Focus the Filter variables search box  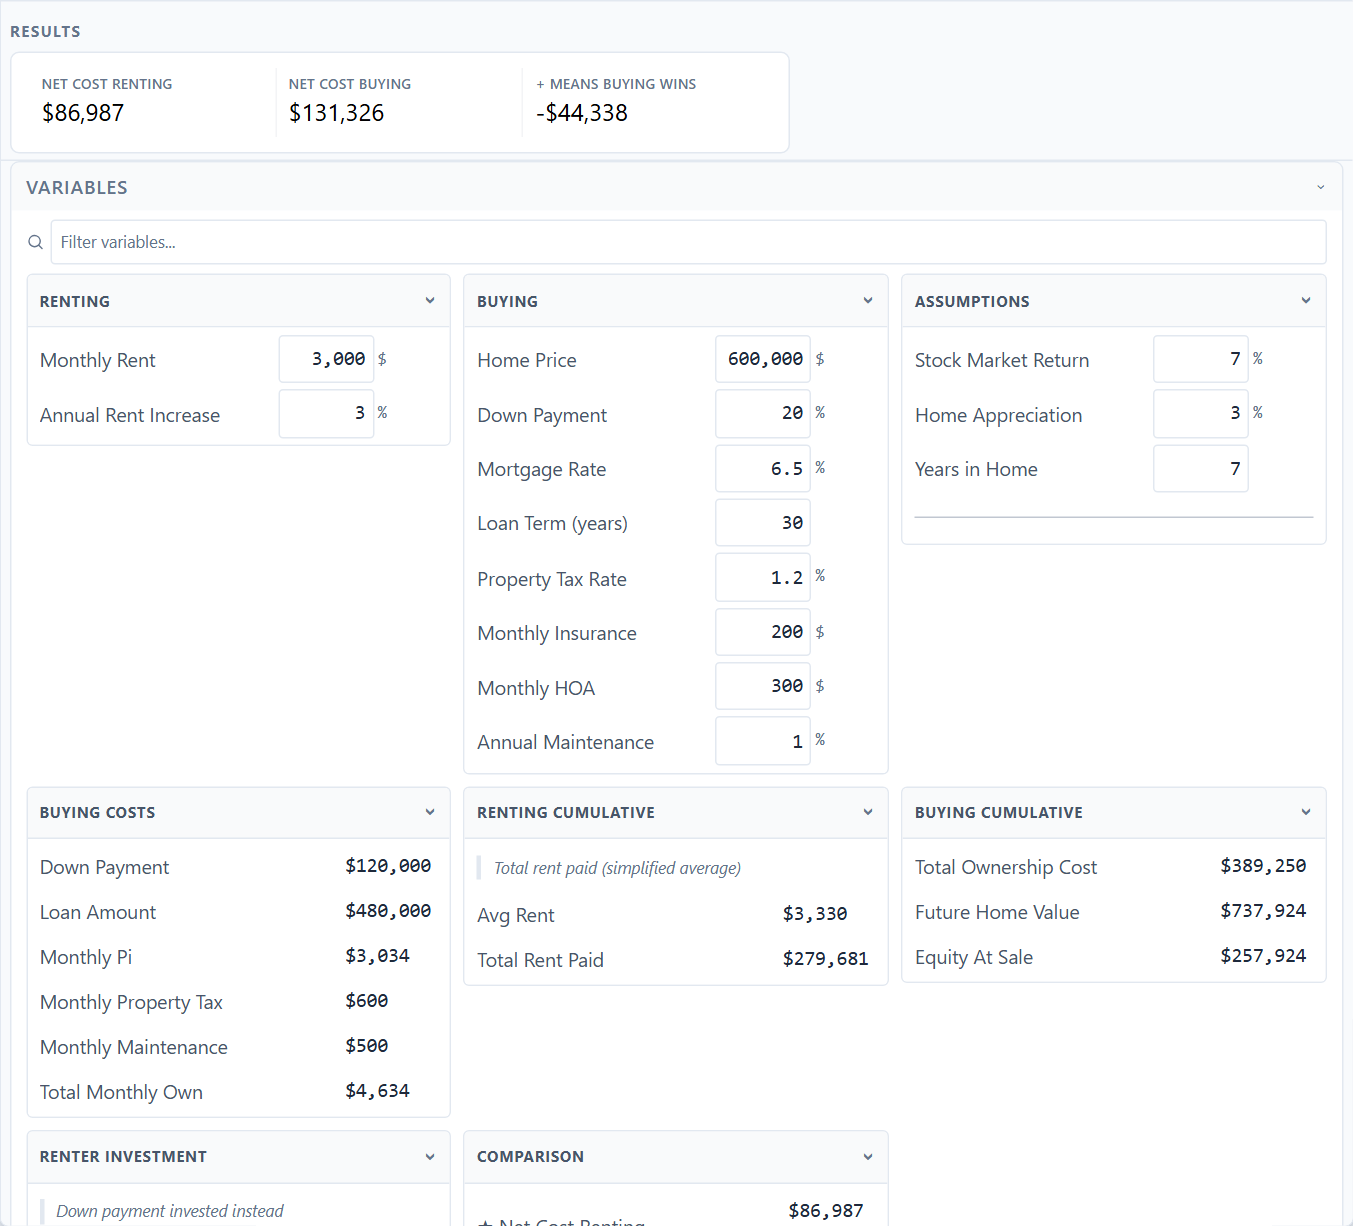[688, 242]
